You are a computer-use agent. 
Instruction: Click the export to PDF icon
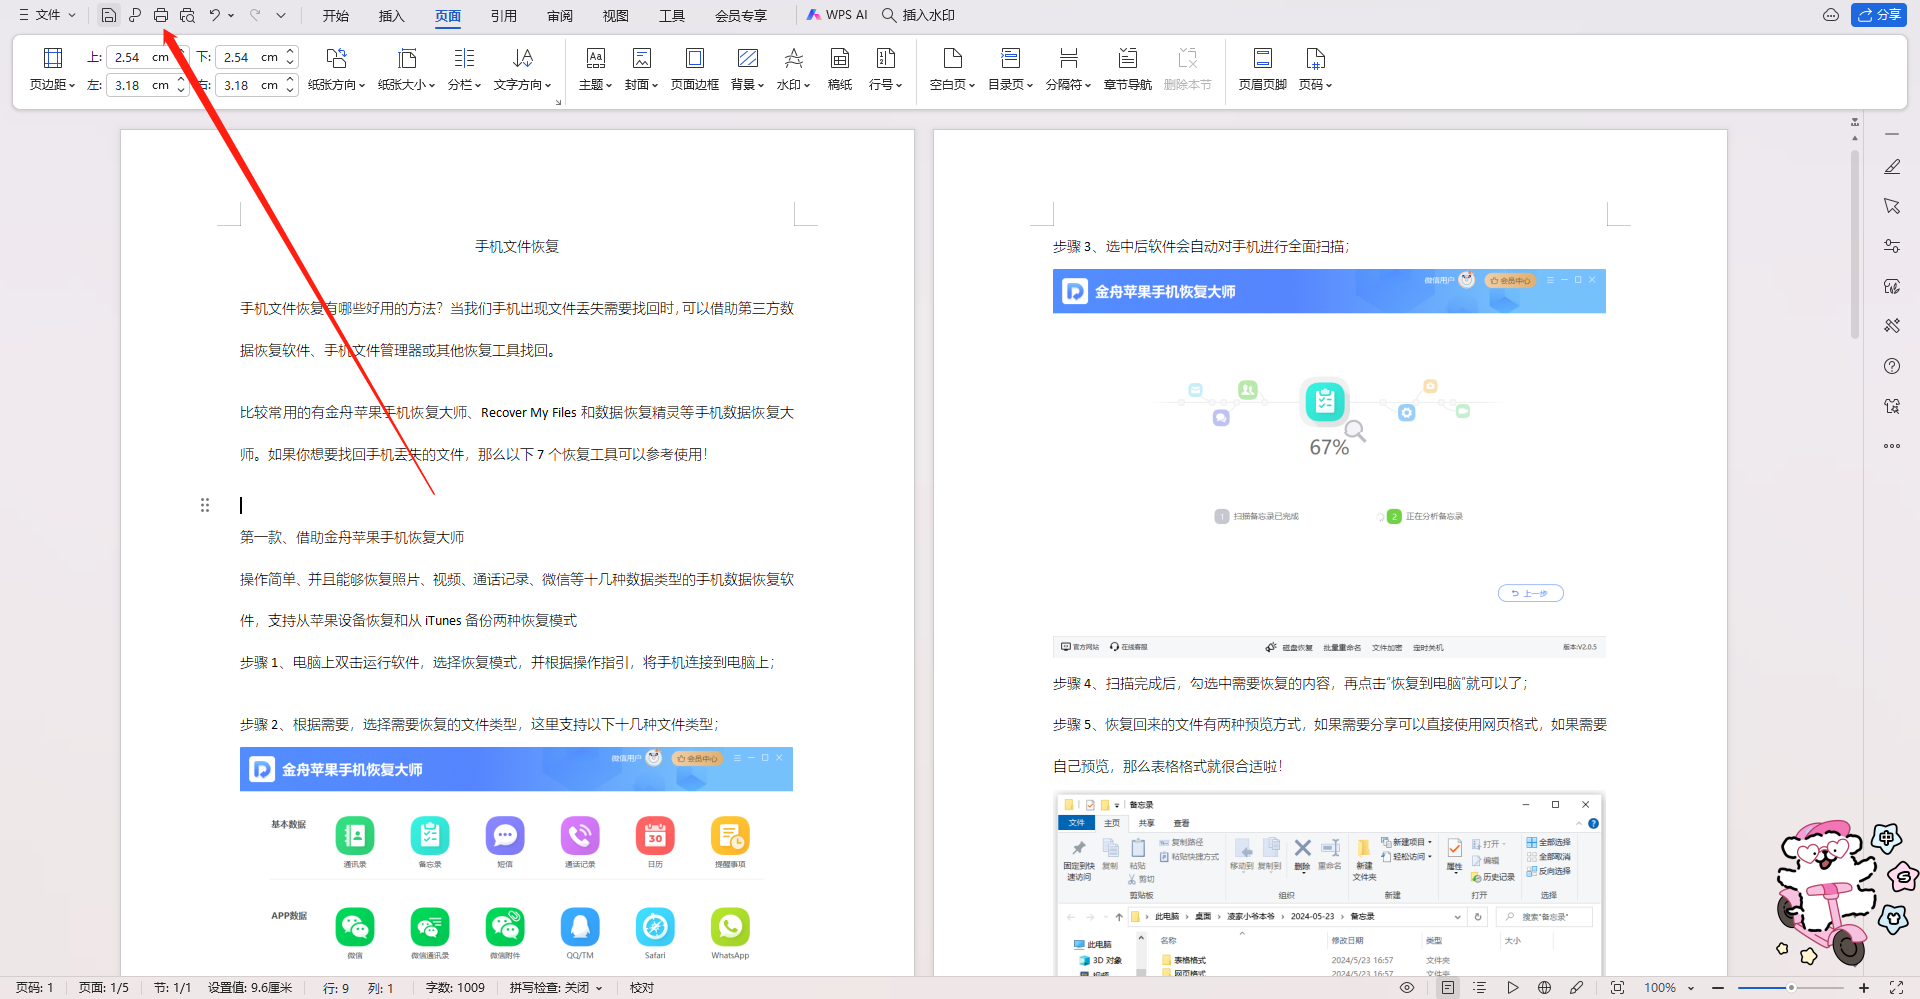pos(135,15)
